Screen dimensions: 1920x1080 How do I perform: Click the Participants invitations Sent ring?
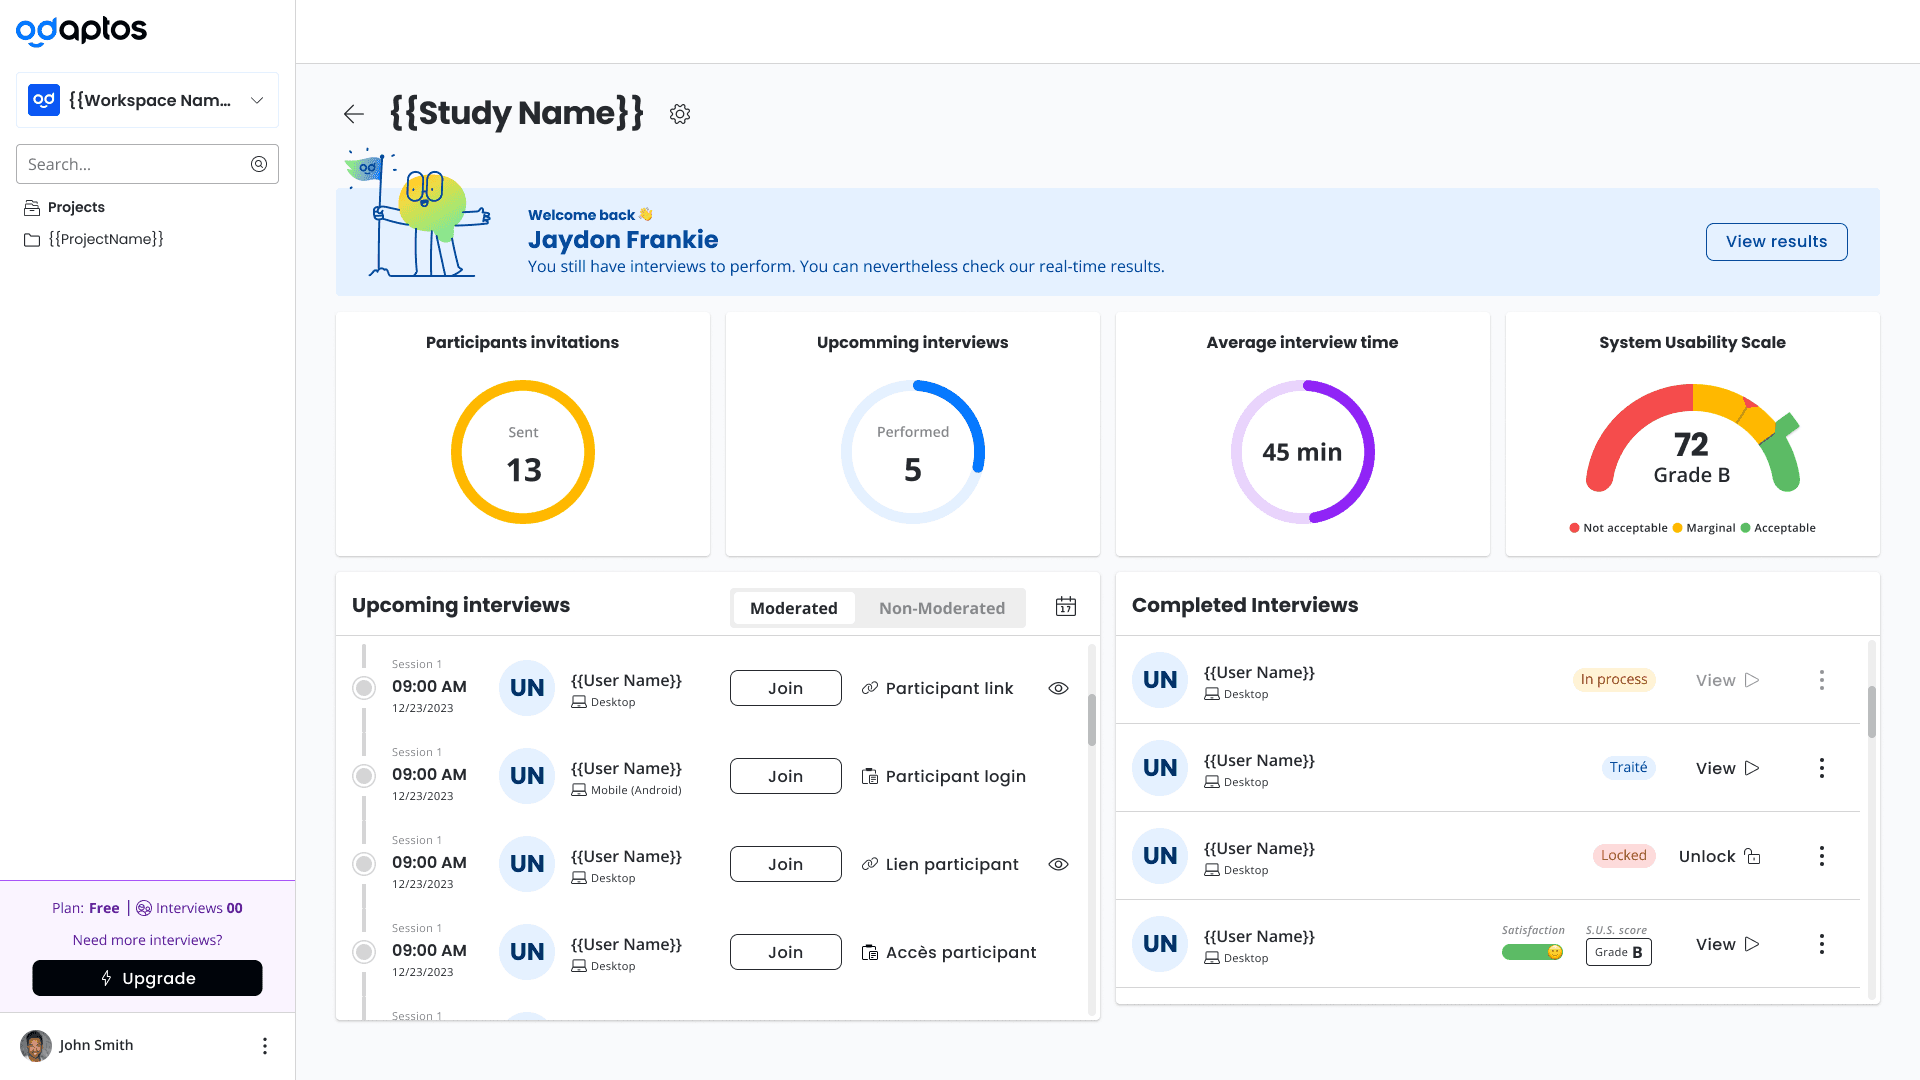click(x=523, y=452)
